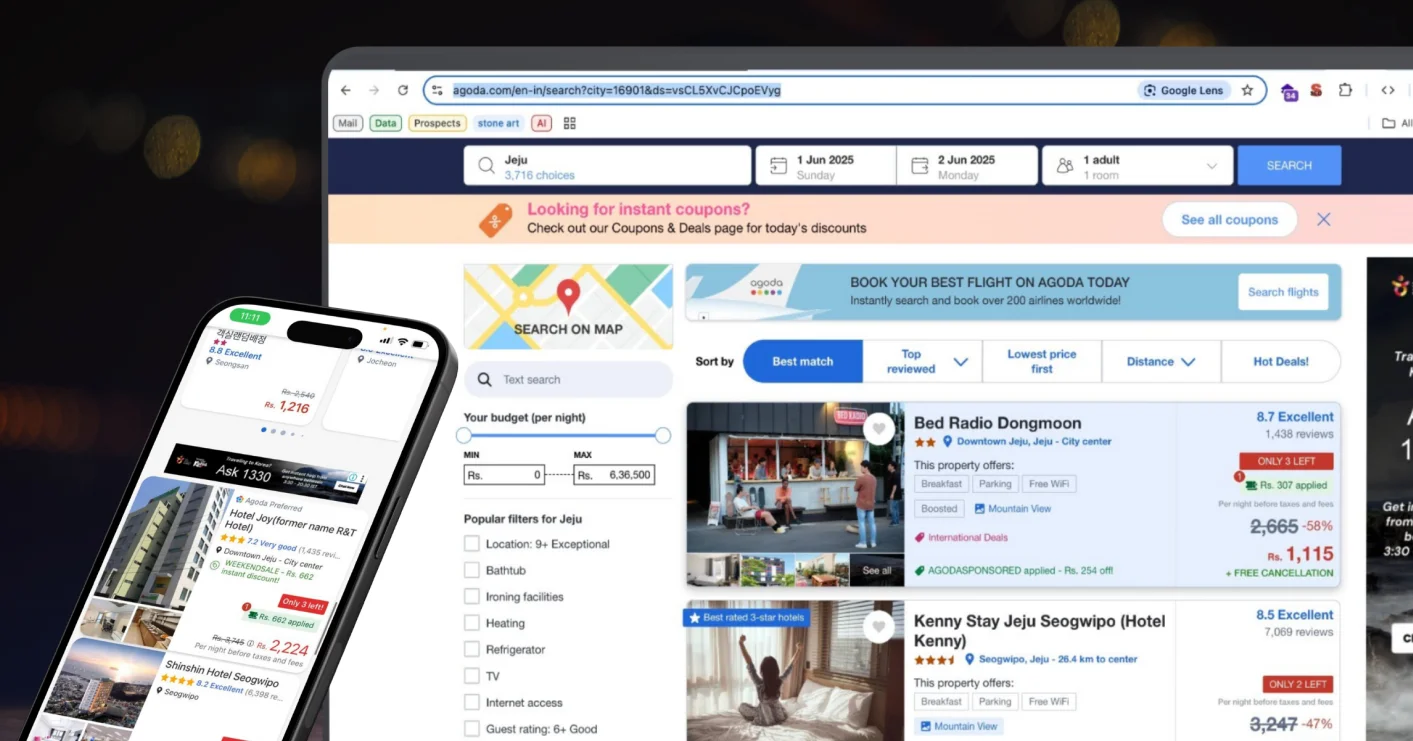
Task: Open the Data bookmark
Action: [x=385, y=123]
